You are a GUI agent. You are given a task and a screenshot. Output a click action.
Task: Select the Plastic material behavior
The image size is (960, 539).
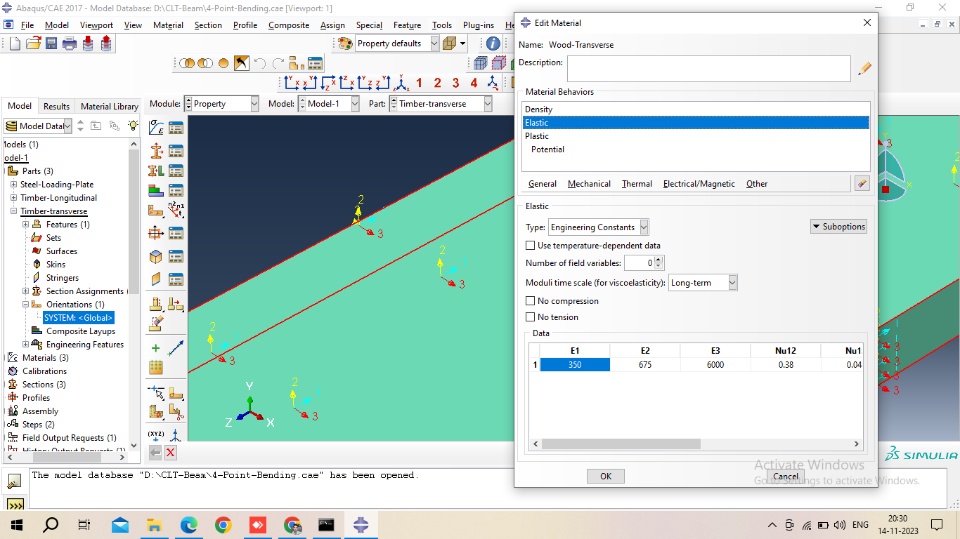click(696, 136)
